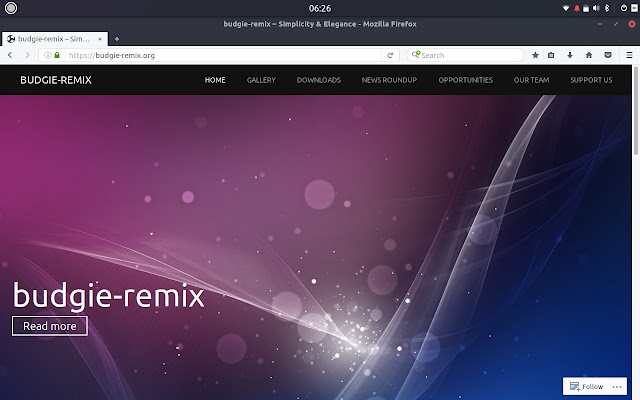
Task: Open the OUR TEAM menu item
Action: tap(531, 80)
